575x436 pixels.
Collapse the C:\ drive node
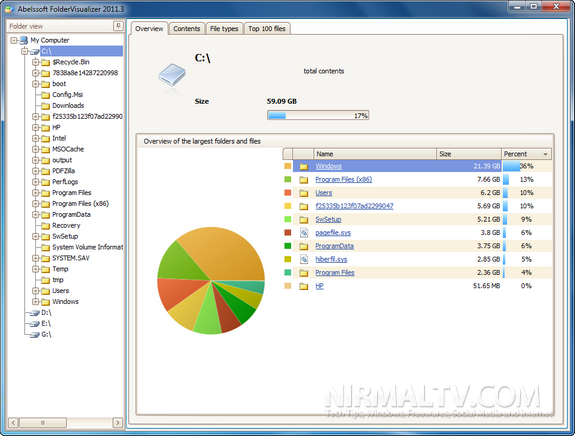[x=25, y=51]
